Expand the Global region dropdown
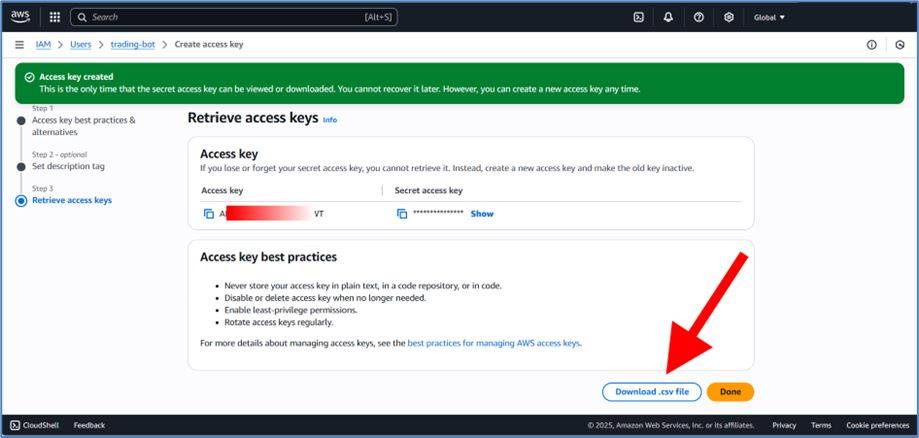Viewport: 919px width, 438px height. click(x=769, y=17)
